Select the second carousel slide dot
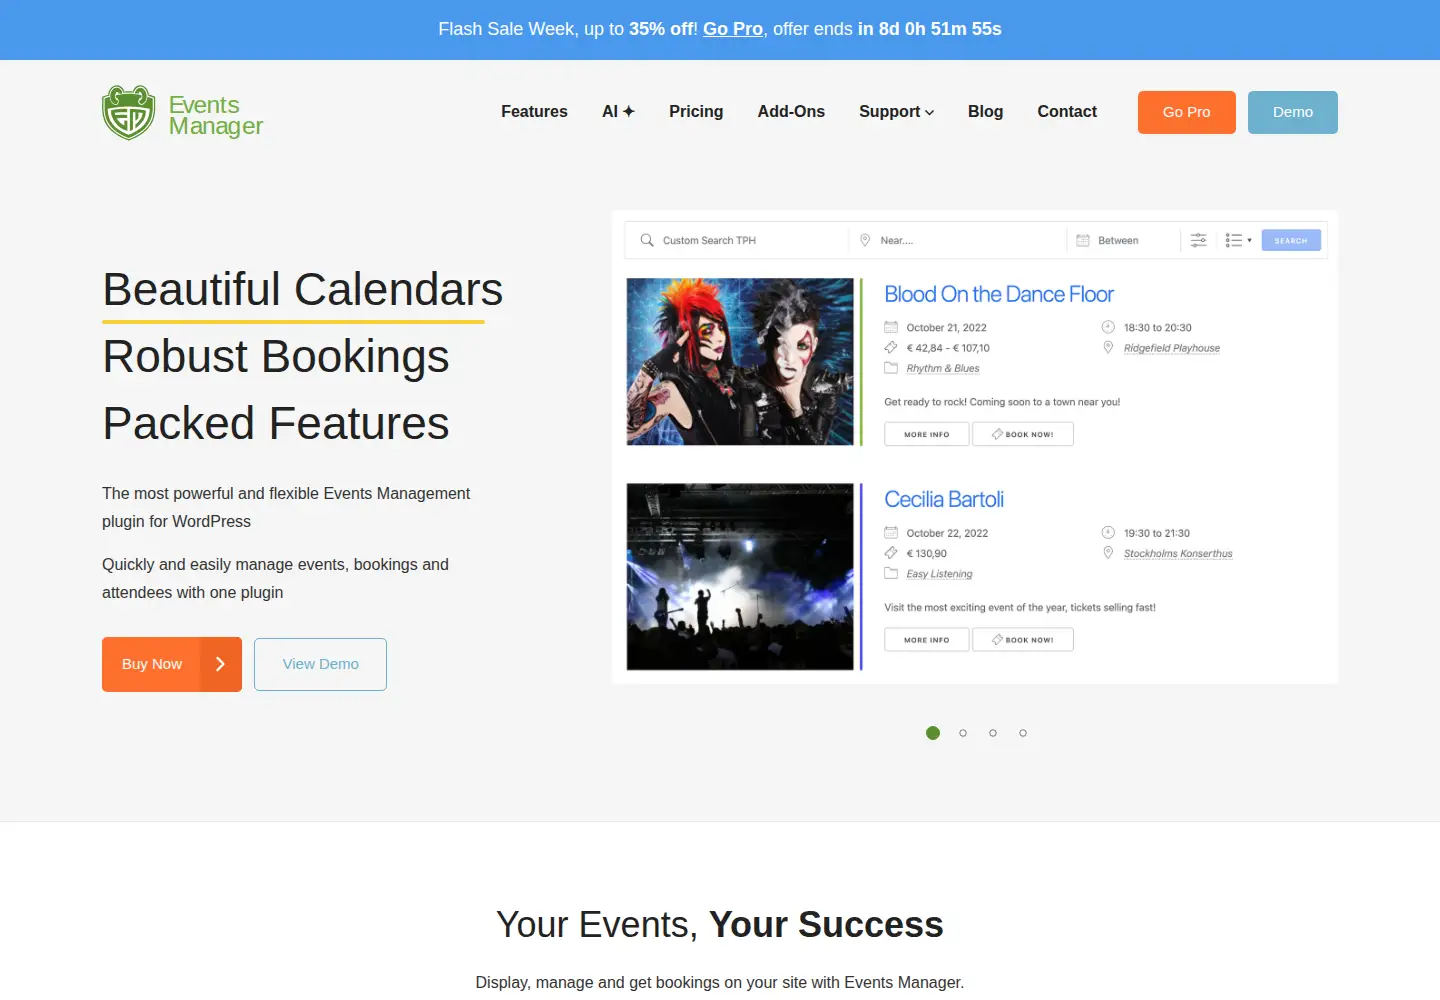1440x1000 pixels. click(963, 733)
